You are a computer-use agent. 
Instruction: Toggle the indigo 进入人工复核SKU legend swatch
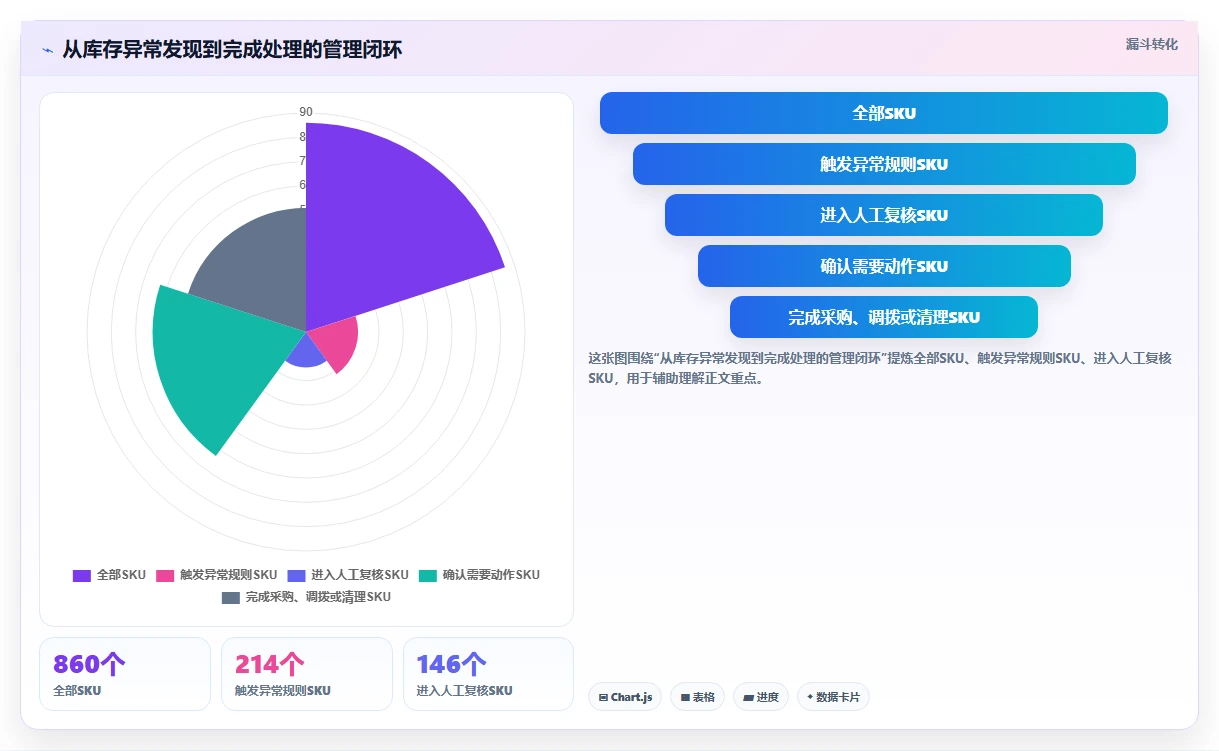pos(296,575)
